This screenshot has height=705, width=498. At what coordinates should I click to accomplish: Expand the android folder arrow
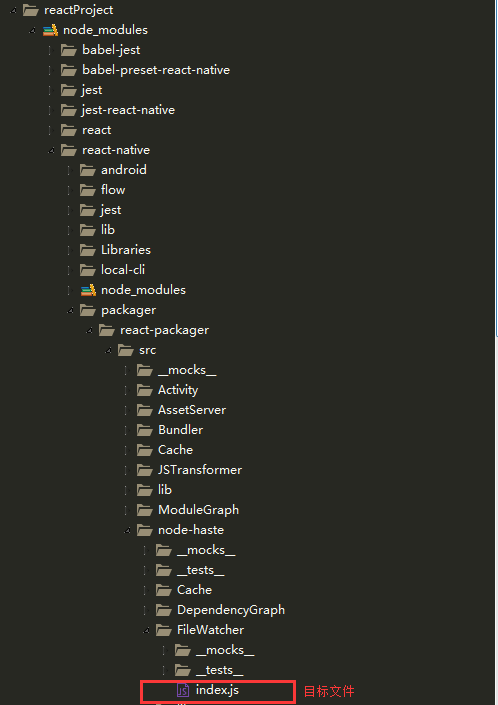click(70, 170)
